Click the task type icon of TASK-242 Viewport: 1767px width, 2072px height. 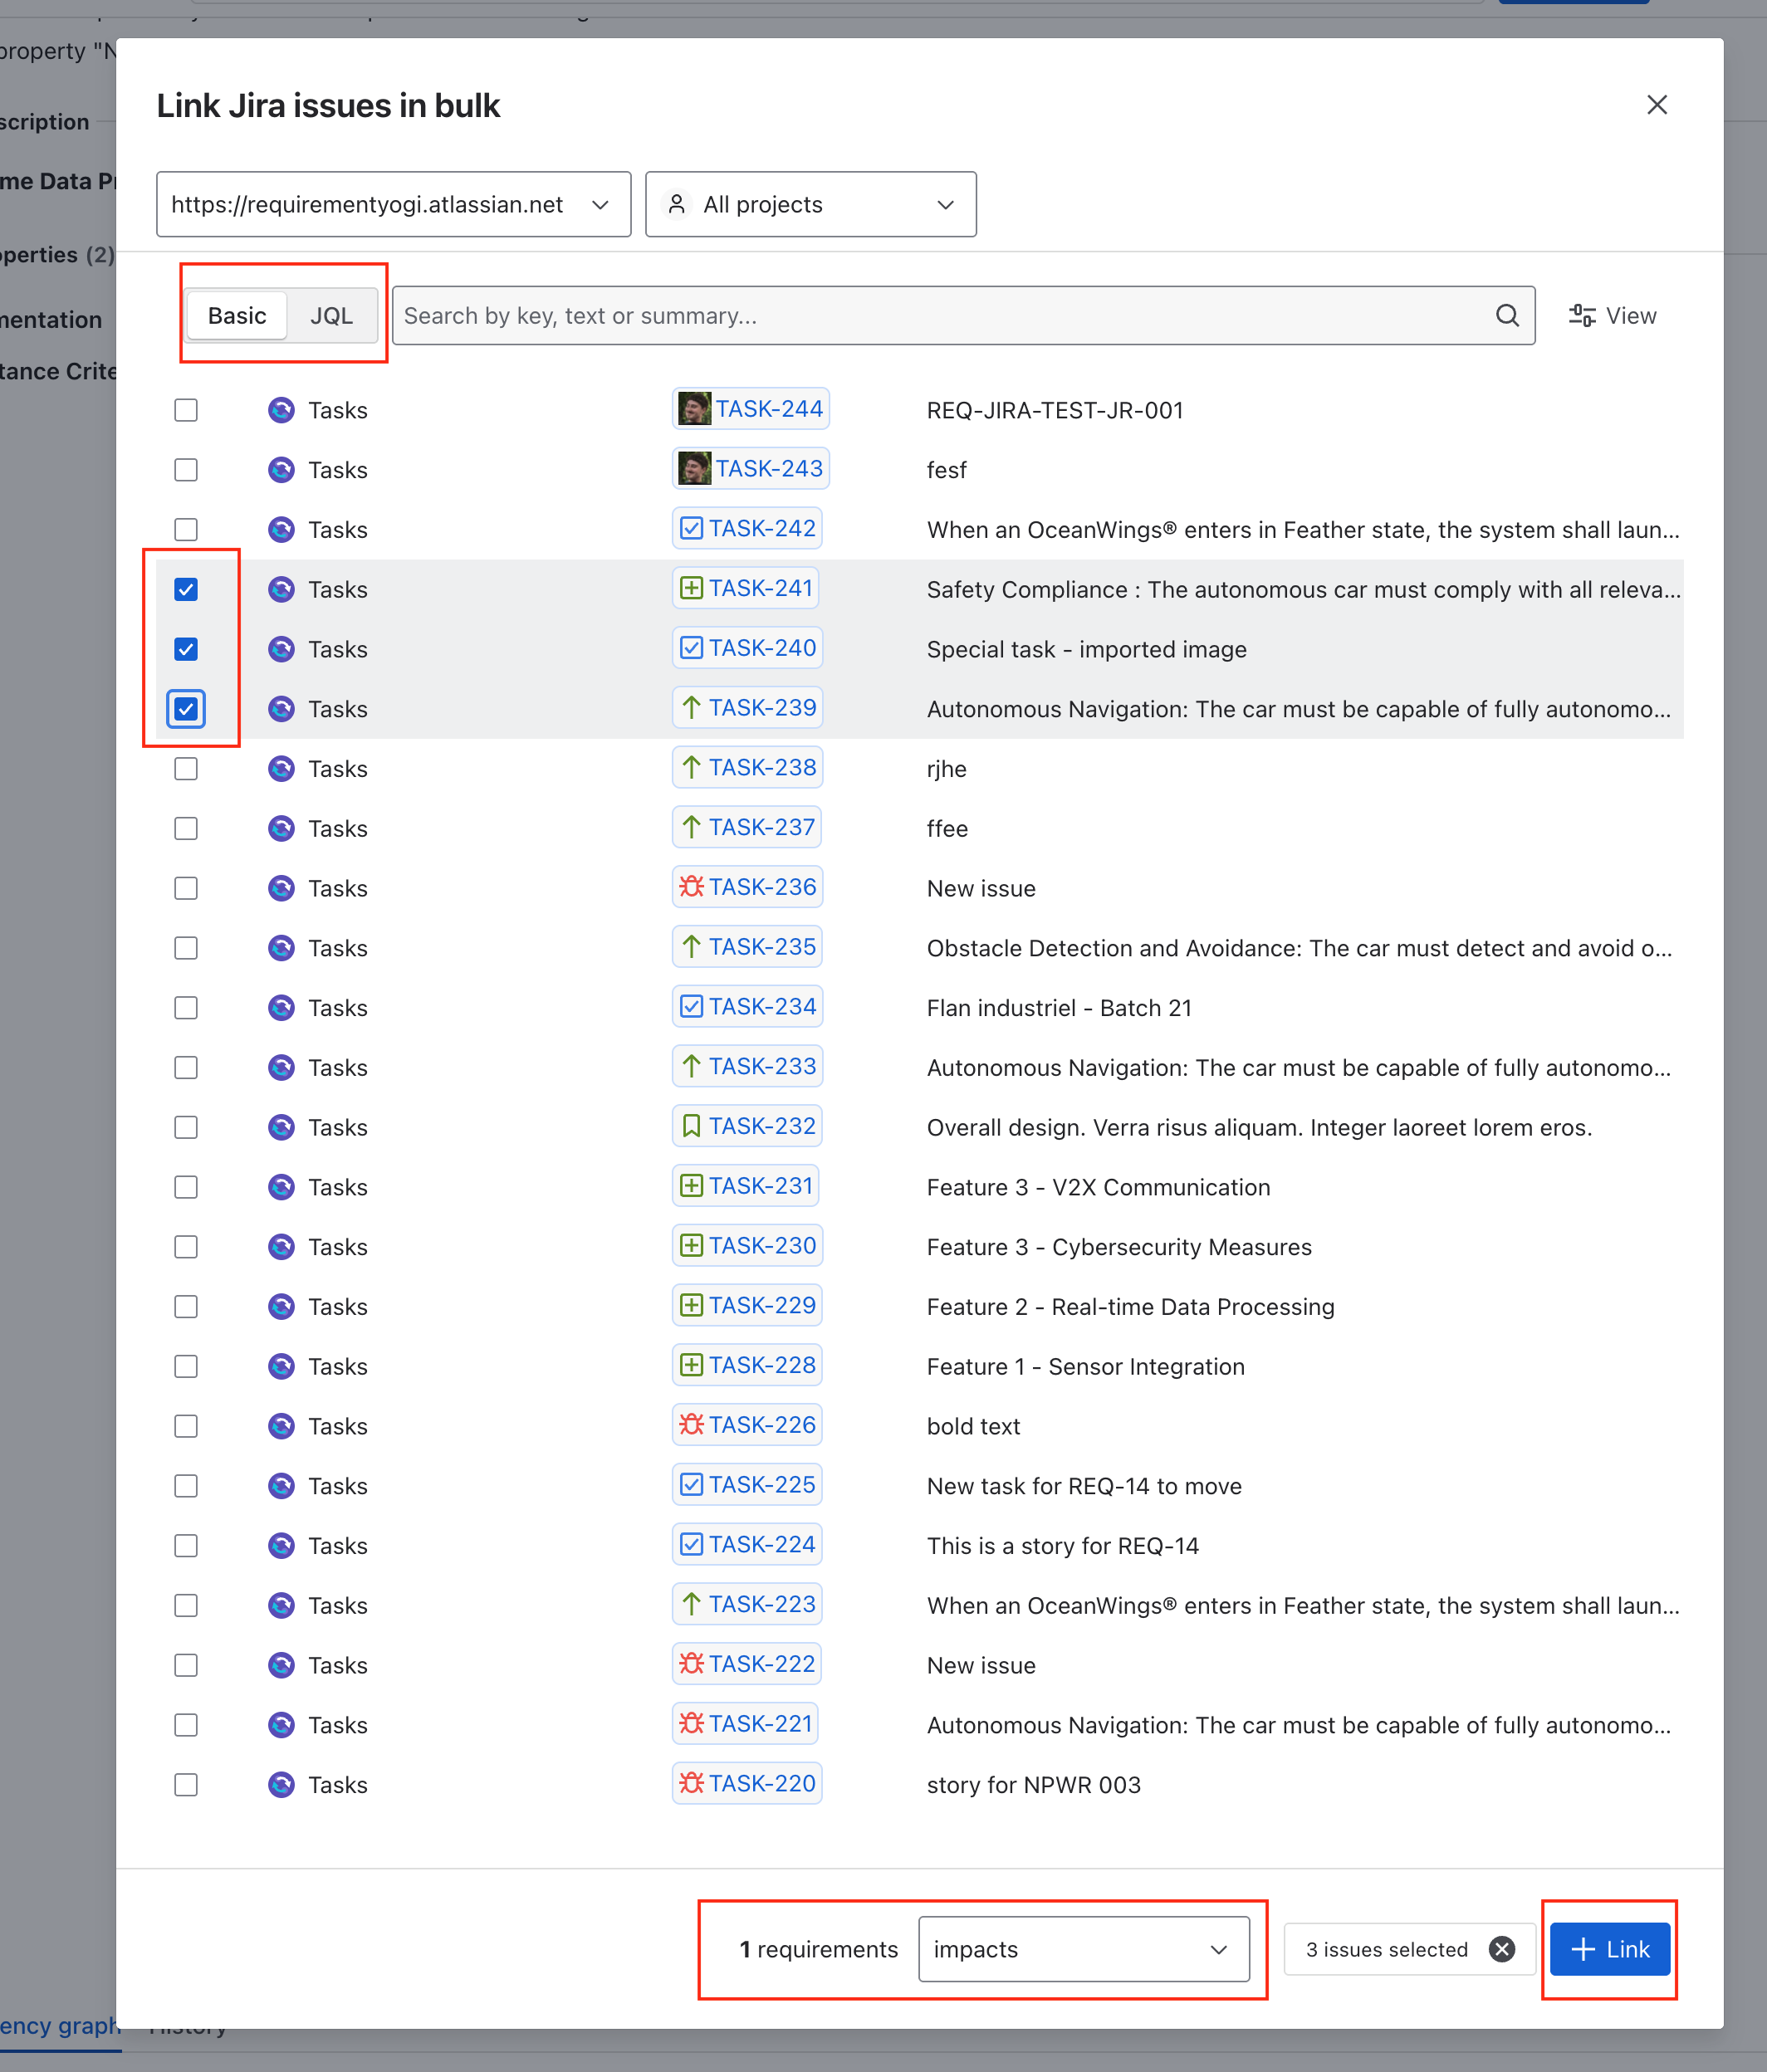pyautogui.click(x=691, y=528)
